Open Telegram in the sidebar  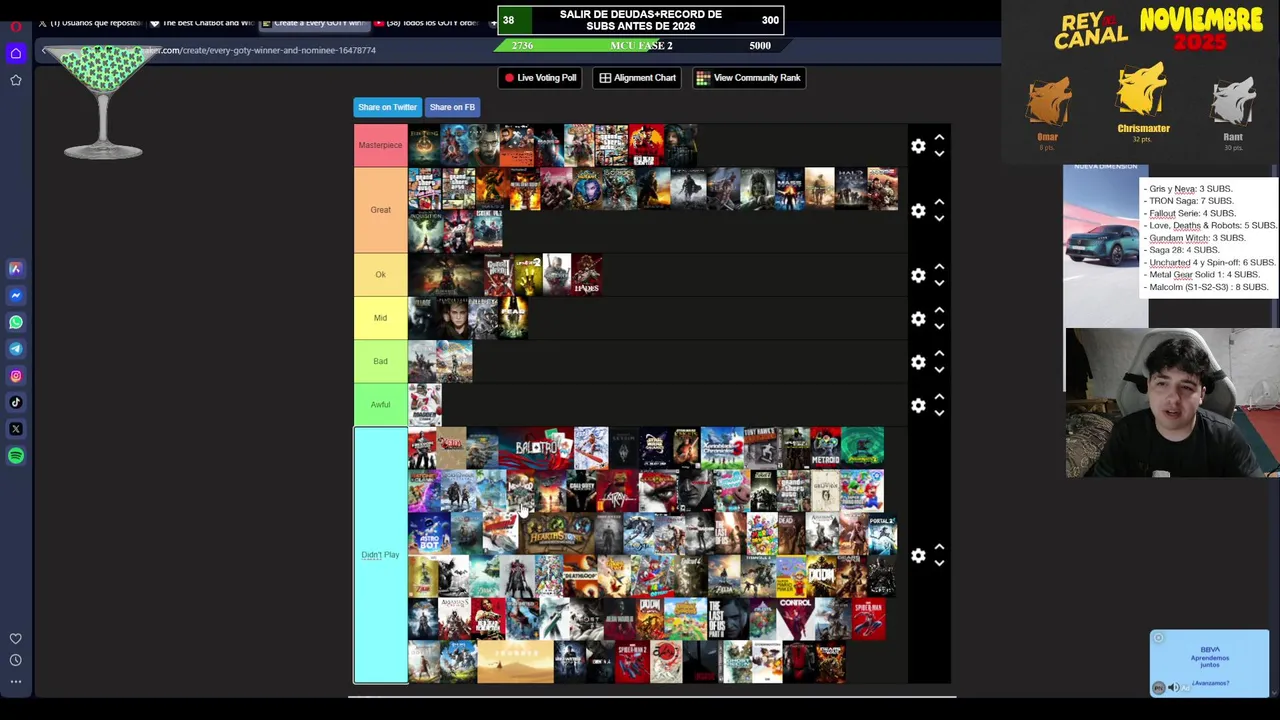click(x=16, y=349)
